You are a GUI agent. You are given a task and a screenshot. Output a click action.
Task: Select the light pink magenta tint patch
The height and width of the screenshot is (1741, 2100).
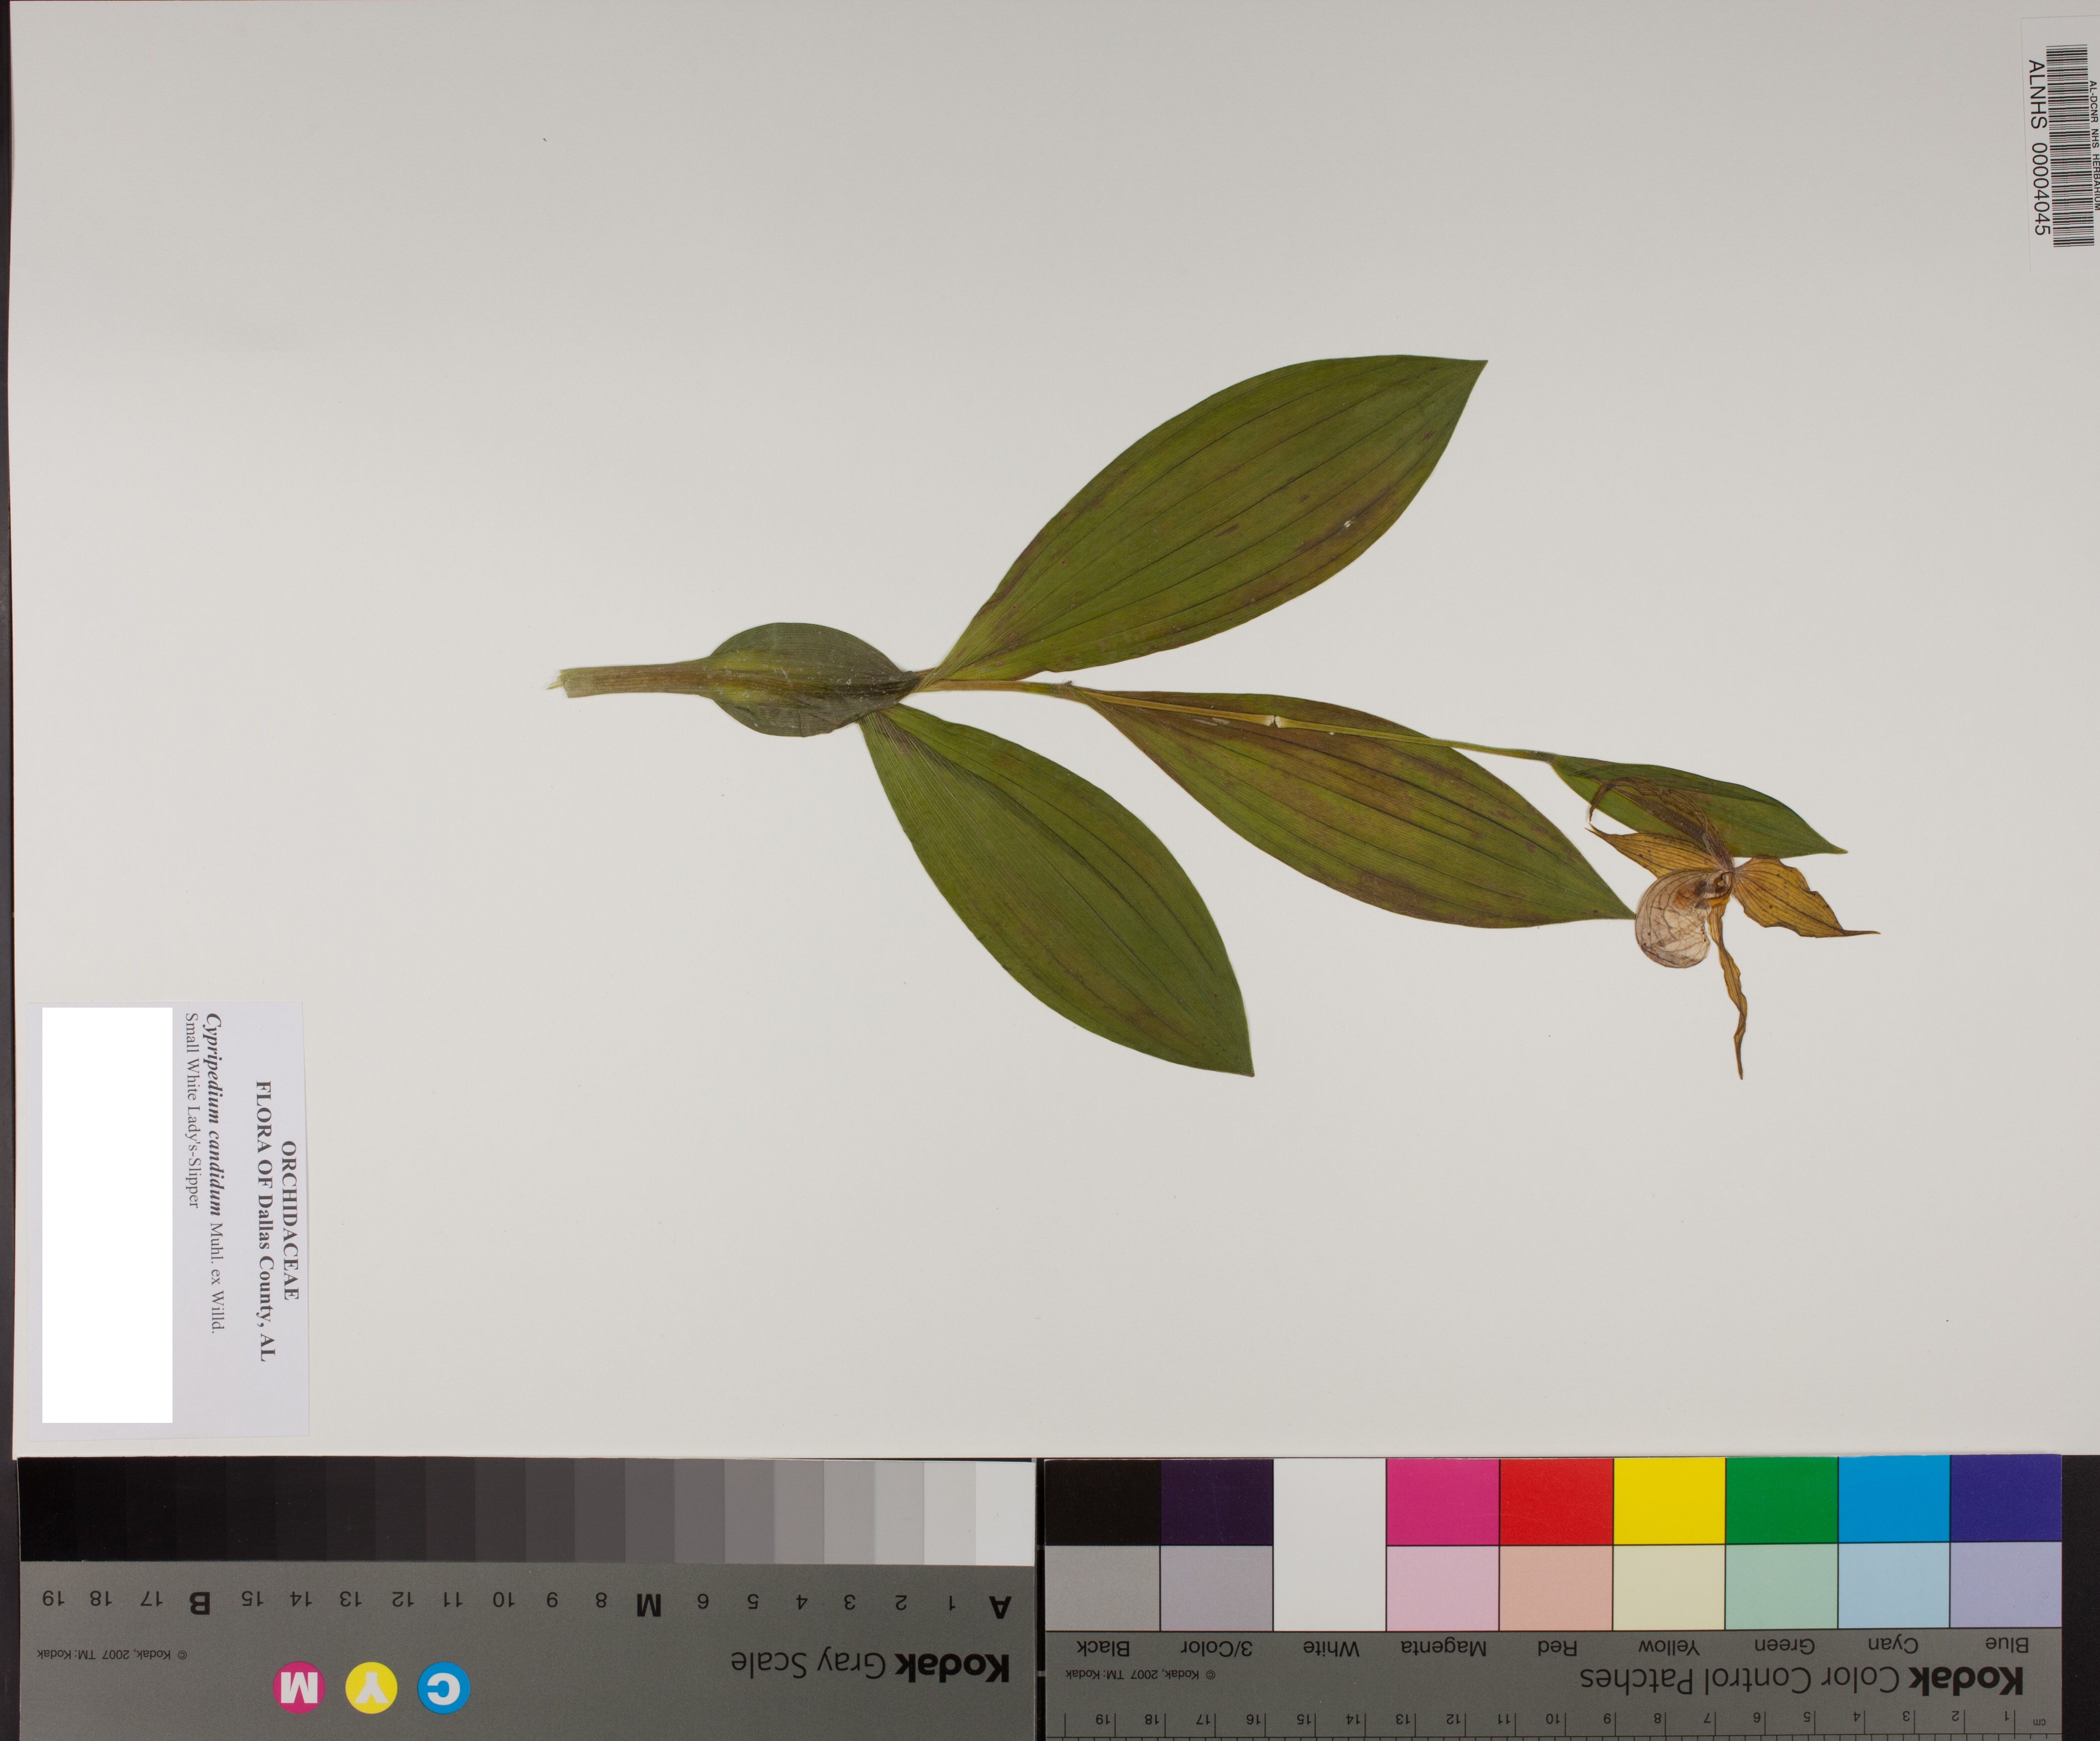1442,1588
